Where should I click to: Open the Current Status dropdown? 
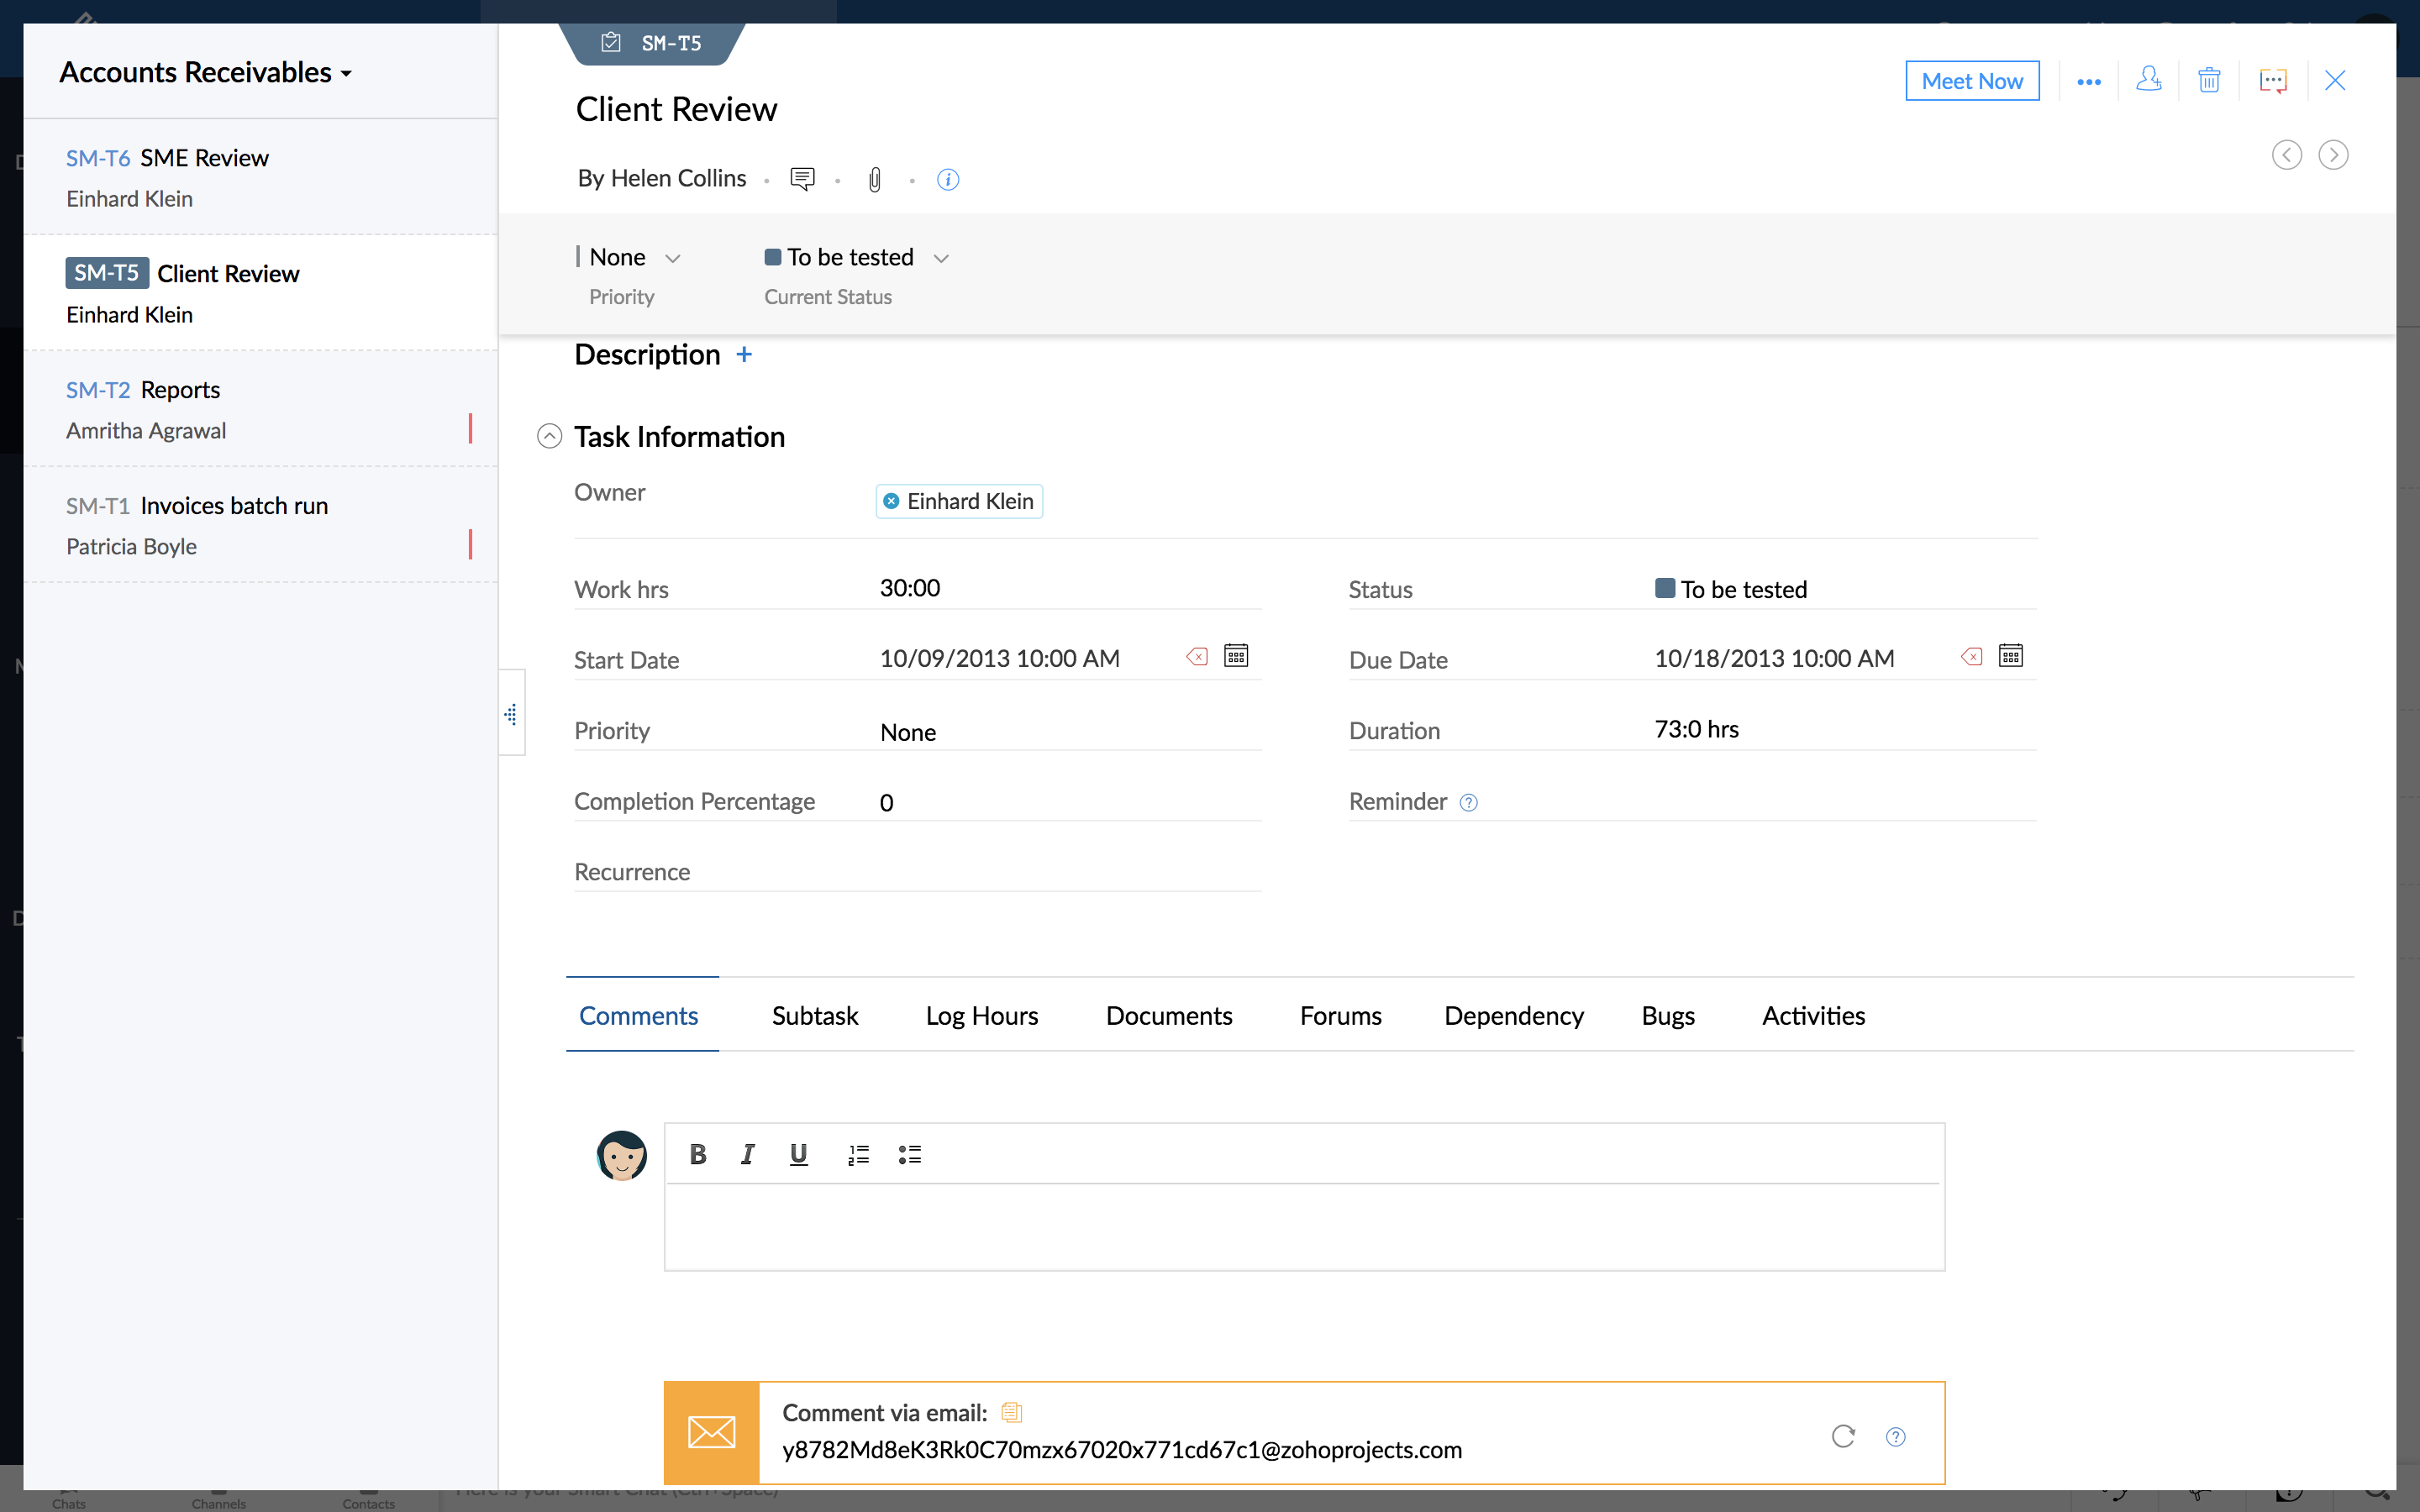click(856, 258)
